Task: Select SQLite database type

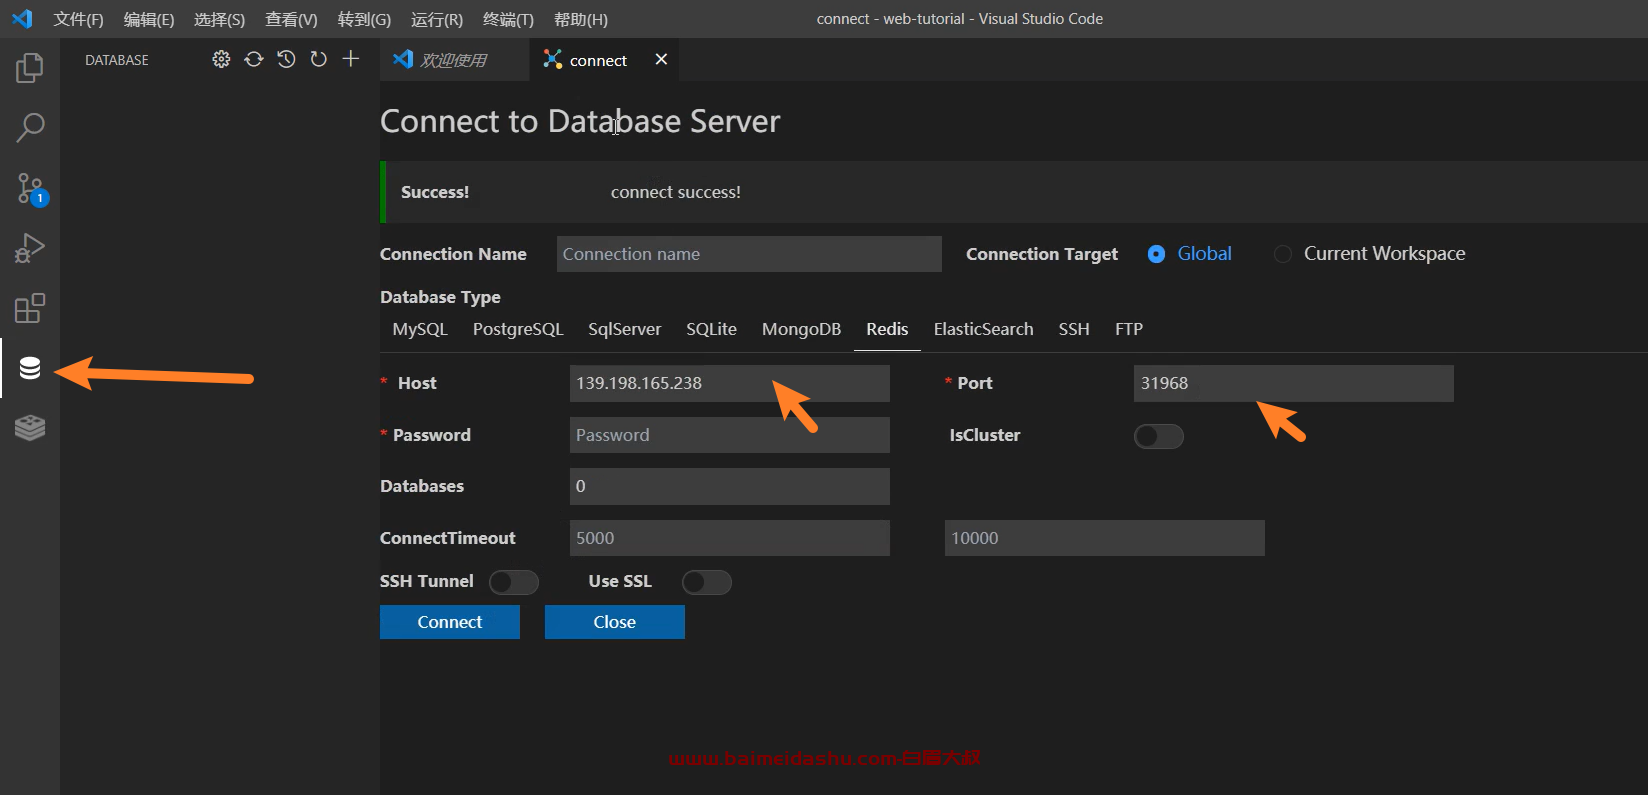Action: coord(711,329)
